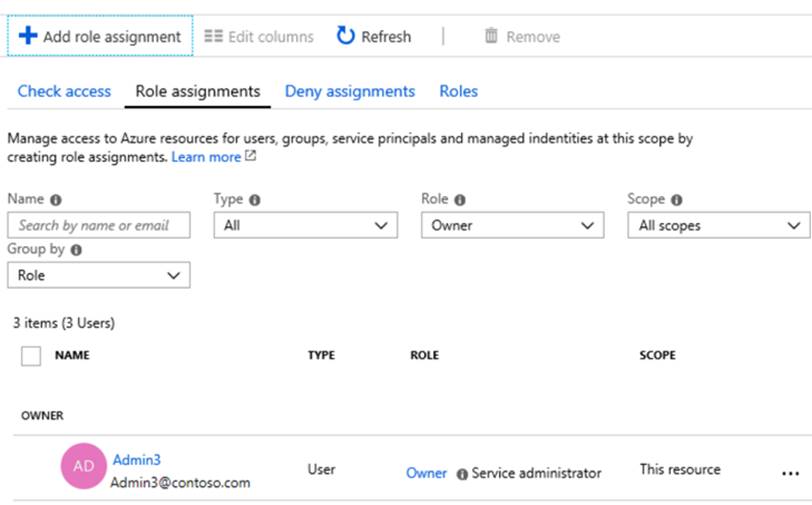
Task: Open the Learn more link
Action: click(x=206, y=157)
